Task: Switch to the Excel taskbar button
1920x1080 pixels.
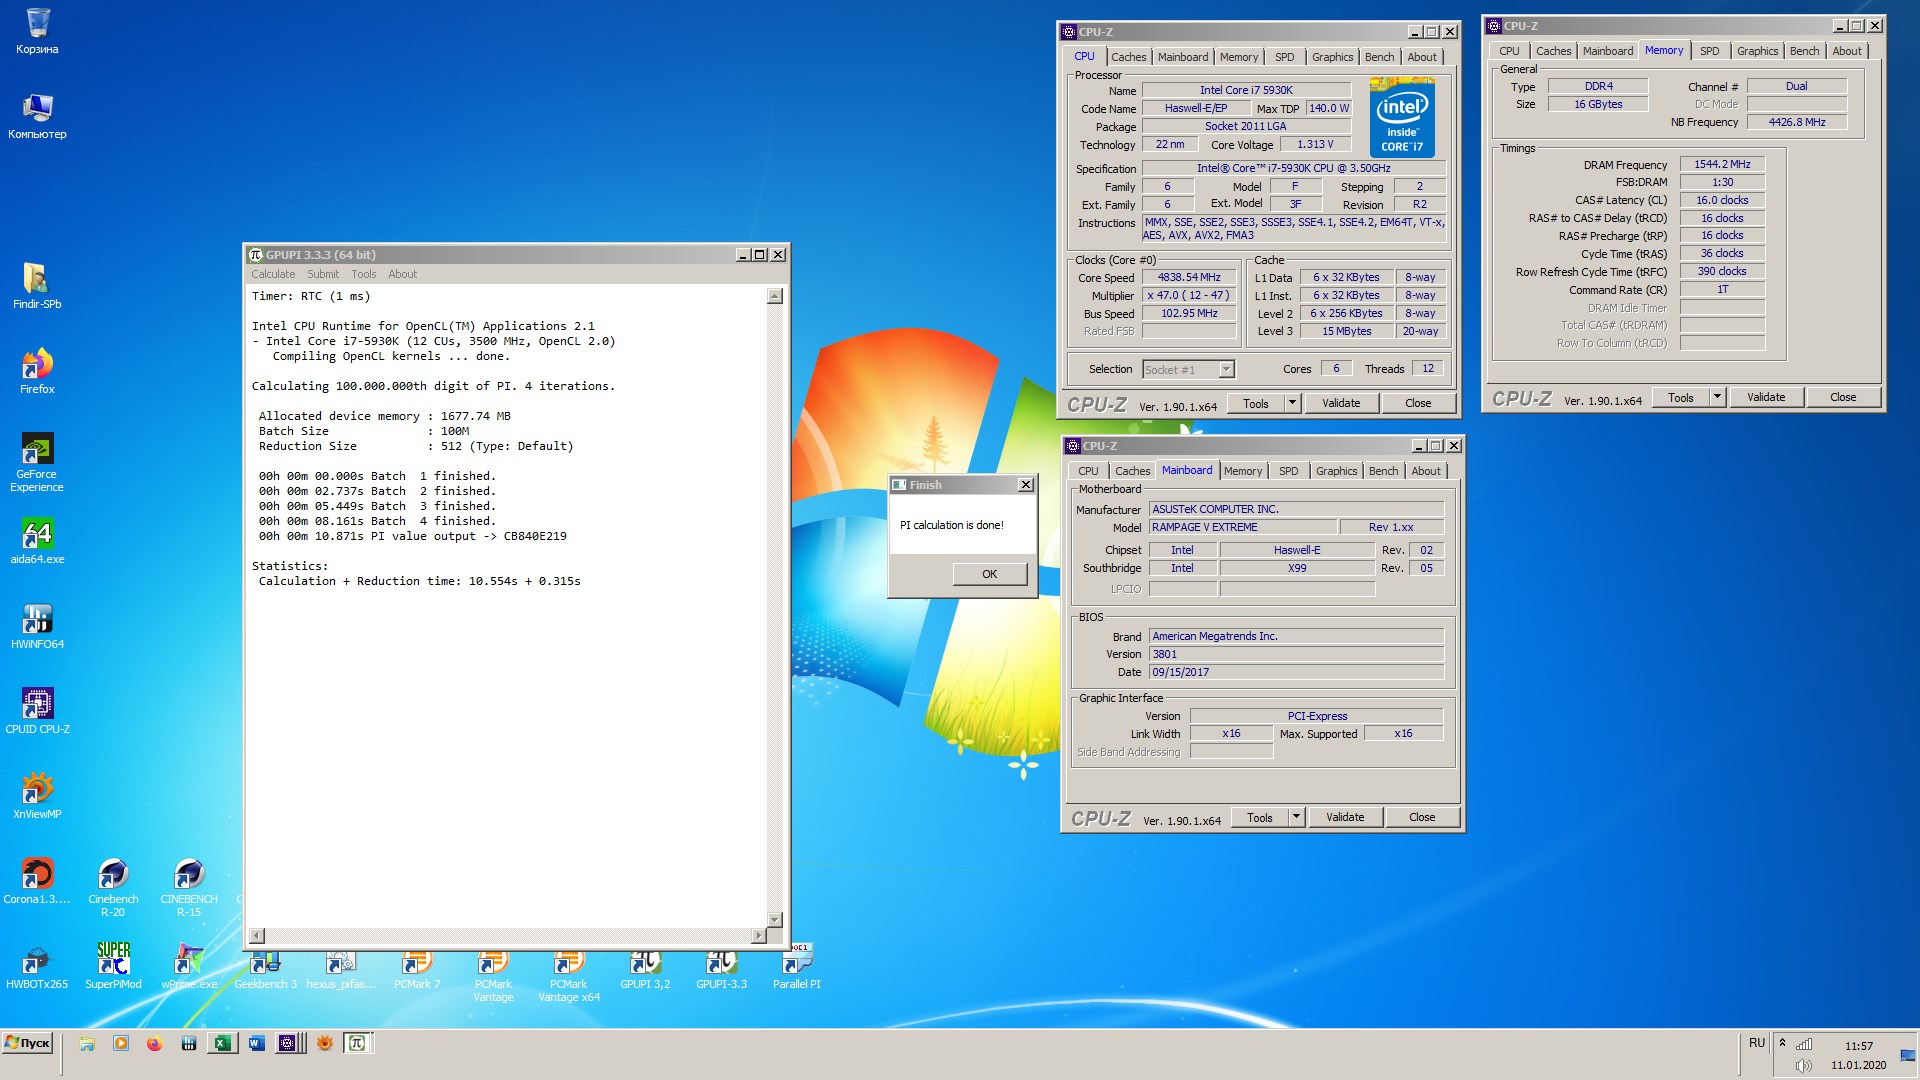Action: [x=222, y=1043]
